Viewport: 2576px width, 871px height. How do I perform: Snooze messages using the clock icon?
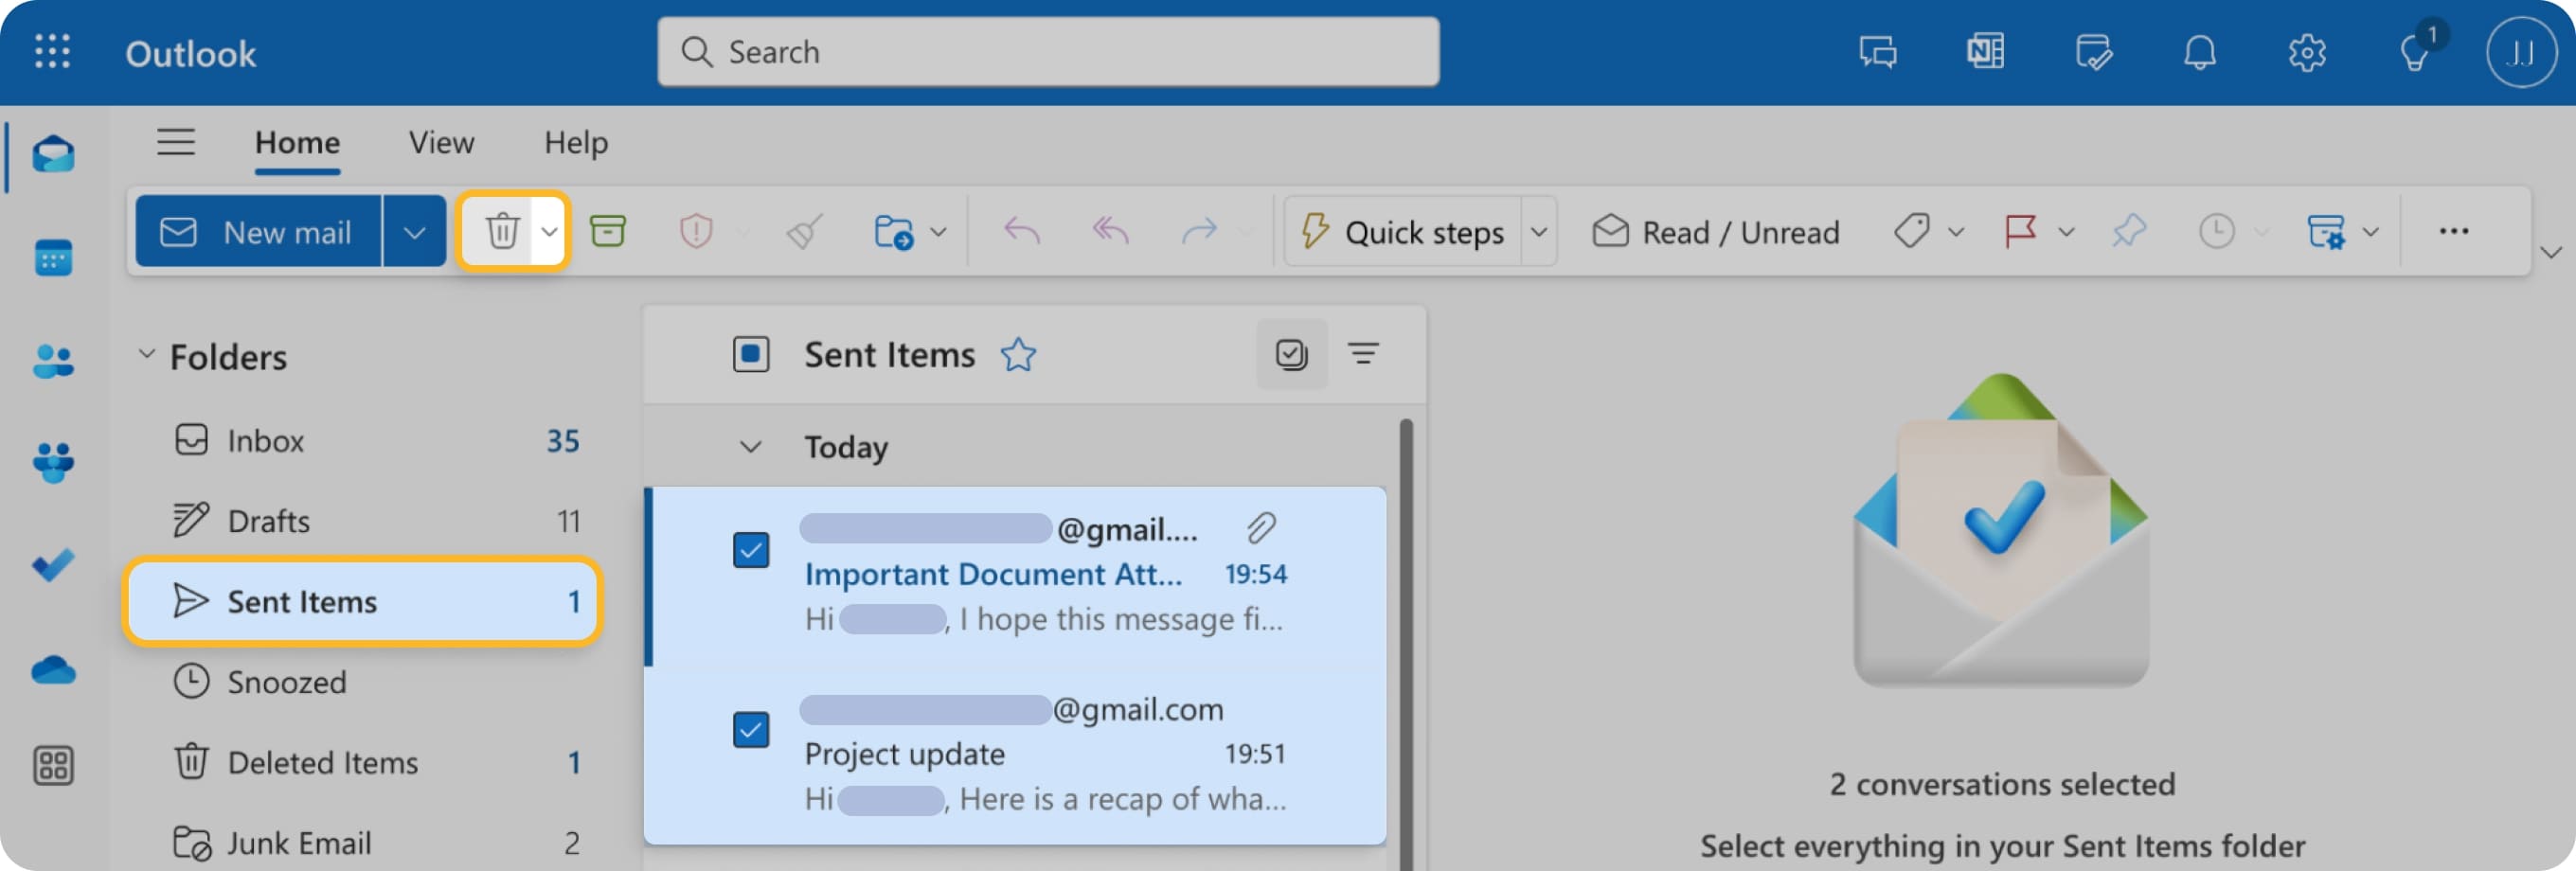[2217, 230]
